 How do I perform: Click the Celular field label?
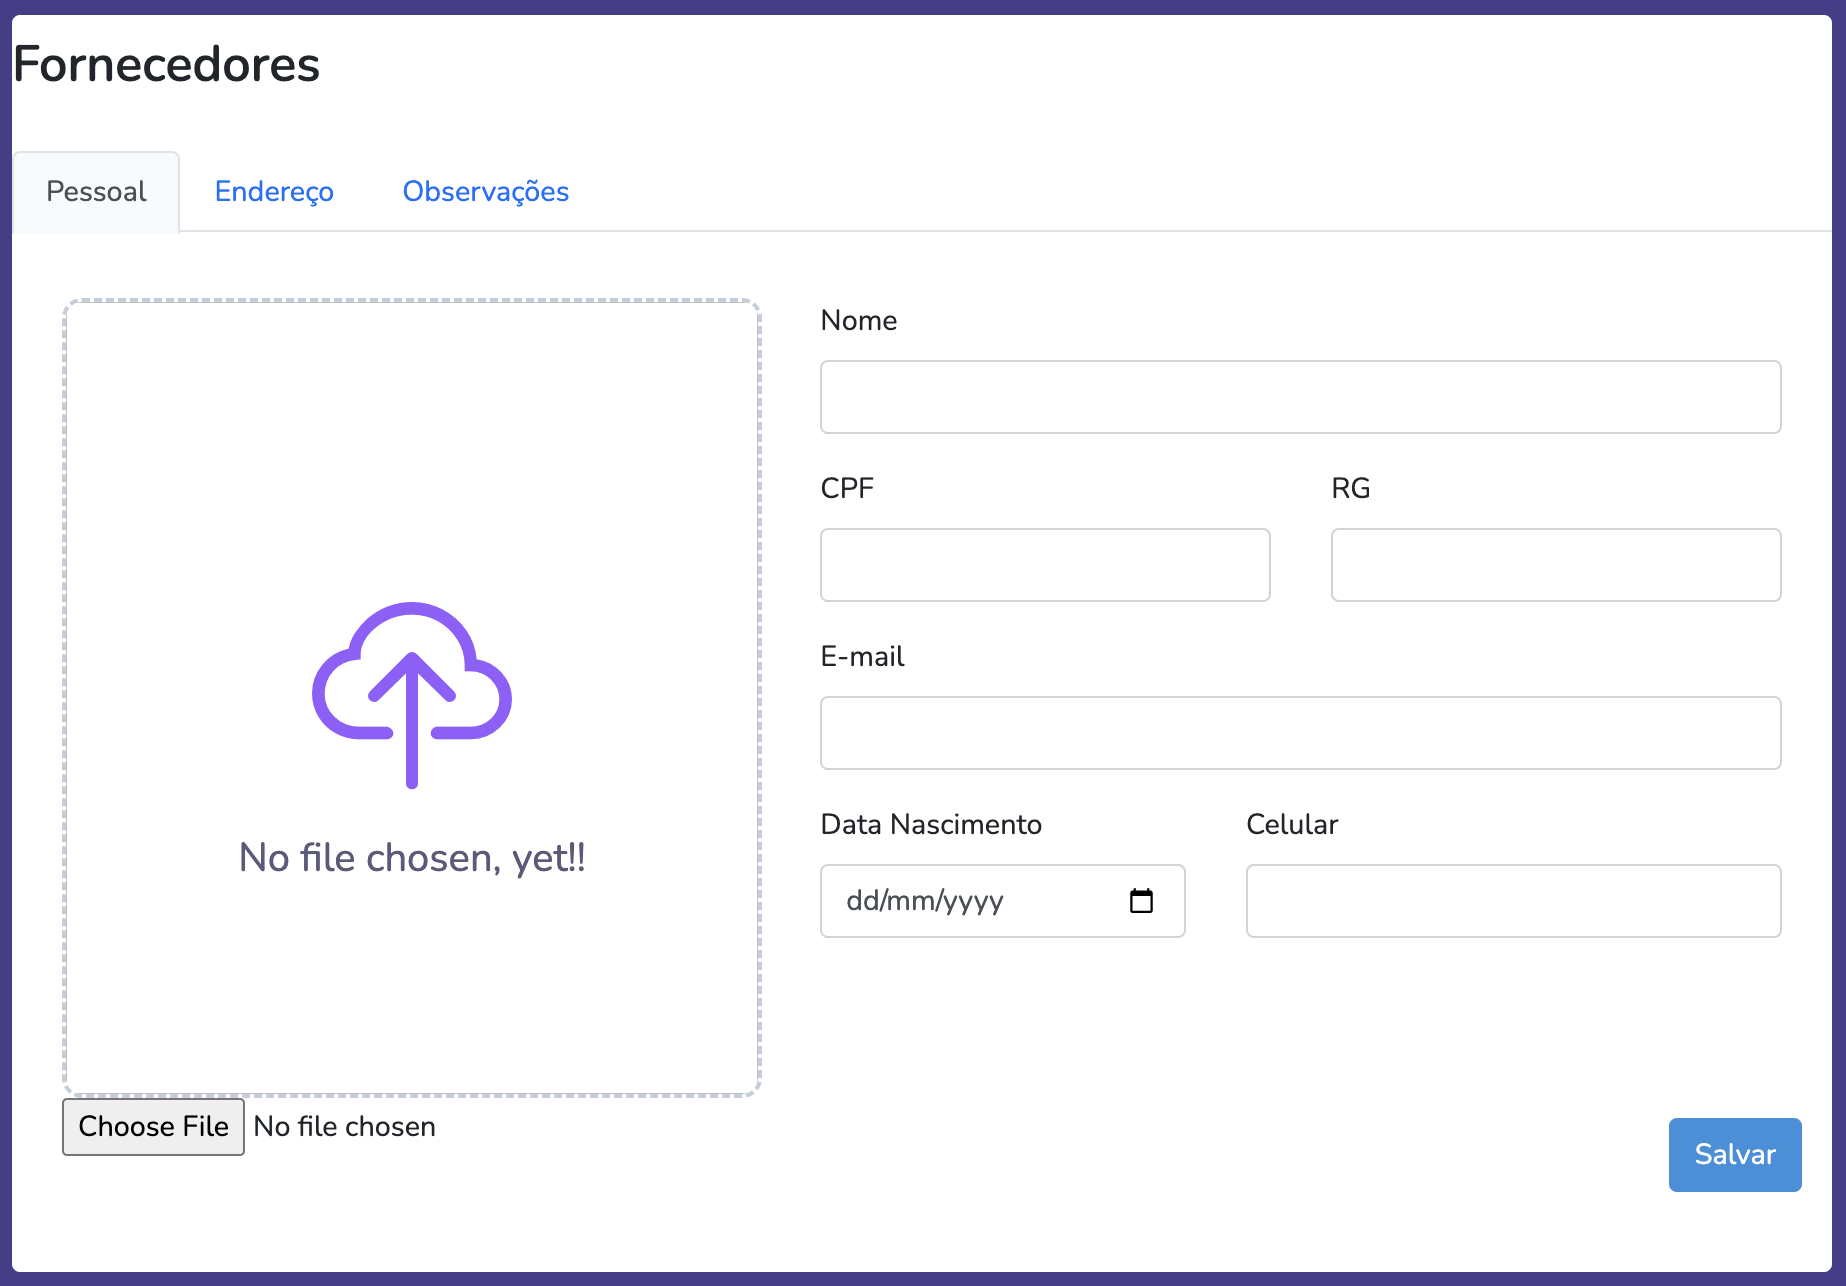(x=1291, y=824)
